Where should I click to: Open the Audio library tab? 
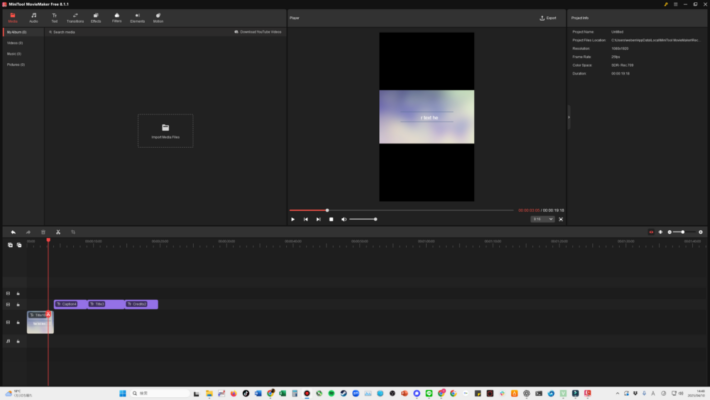click(34, 17)
